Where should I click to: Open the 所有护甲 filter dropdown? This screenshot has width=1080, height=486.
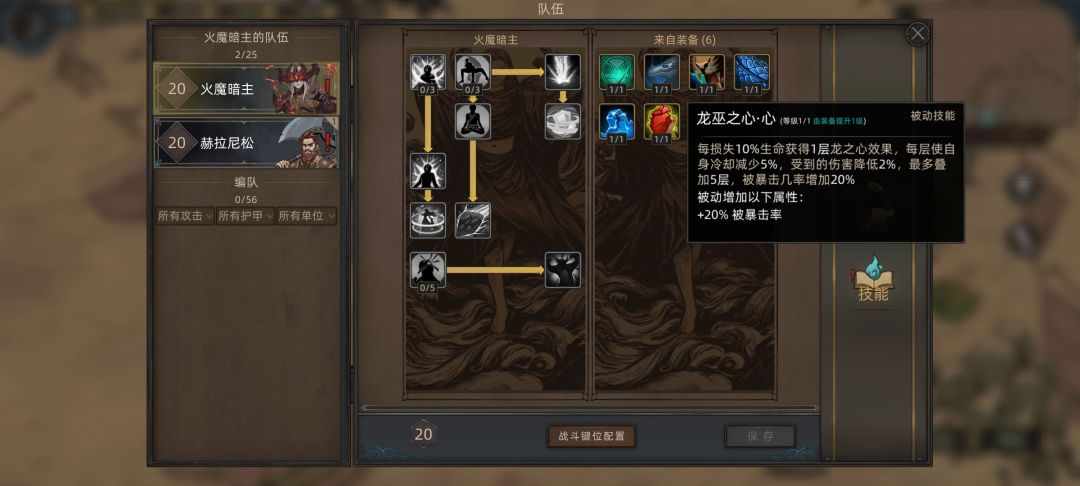tap(245, 216)
